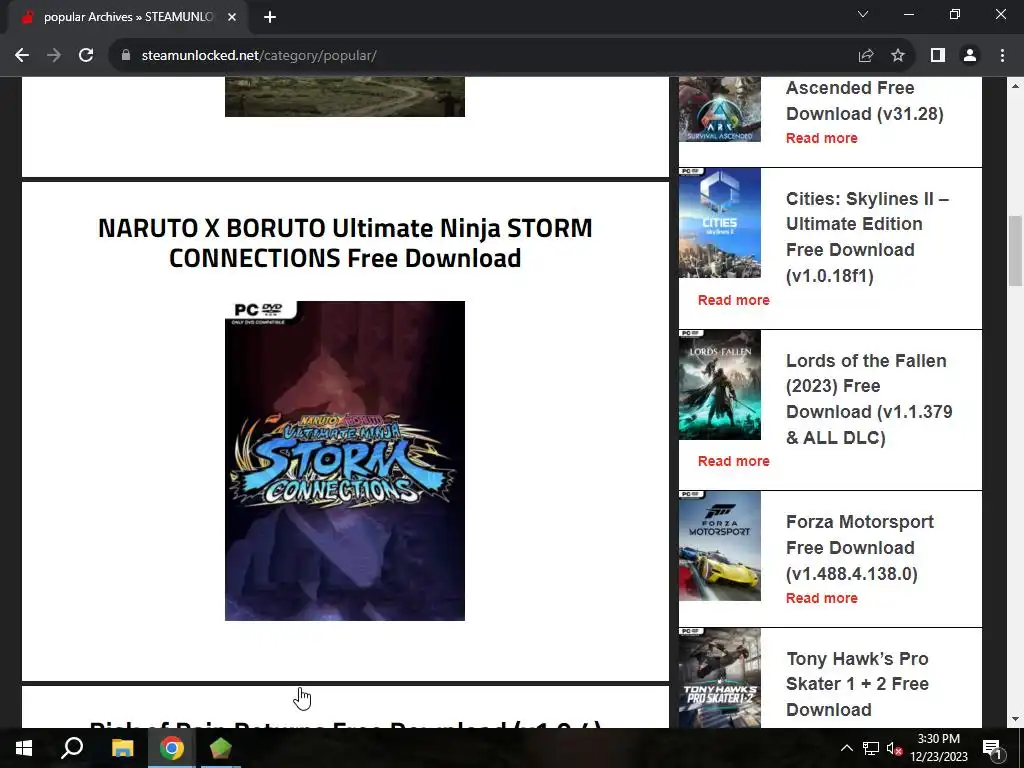Viewport: 1024px width, 768px height.
Task: Open File Explorer from taskbar
Action: [x=122, y=748]
